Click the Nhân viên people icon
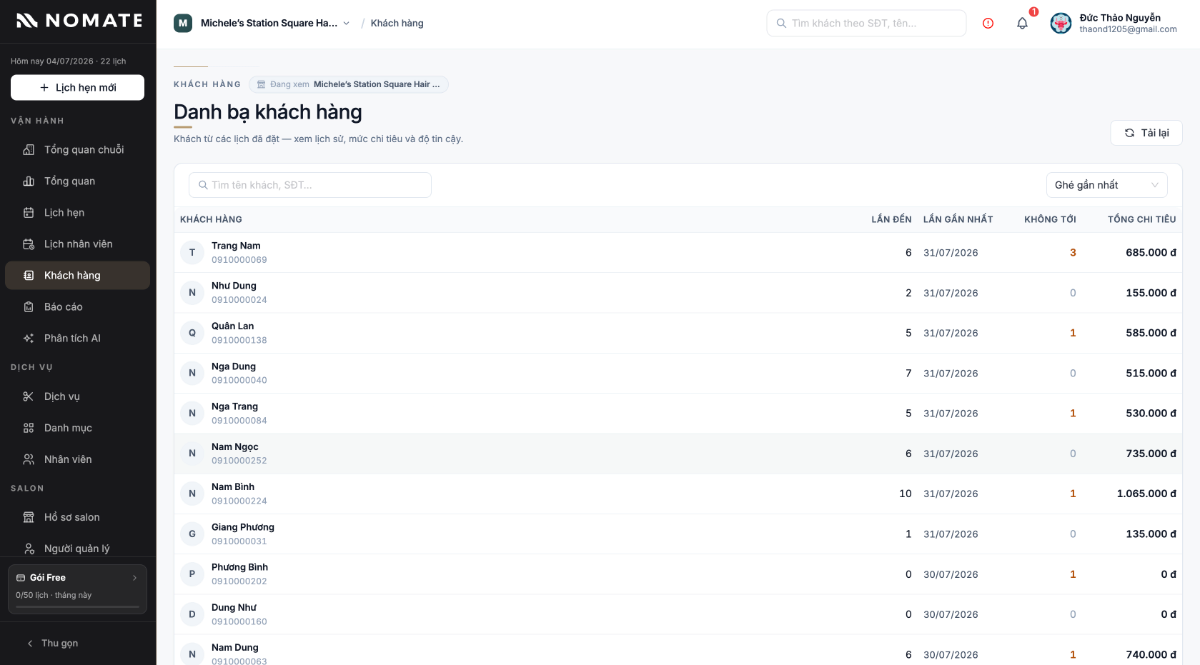The width and height of the screenshot is (1200, 665). [x=29, y=459]
